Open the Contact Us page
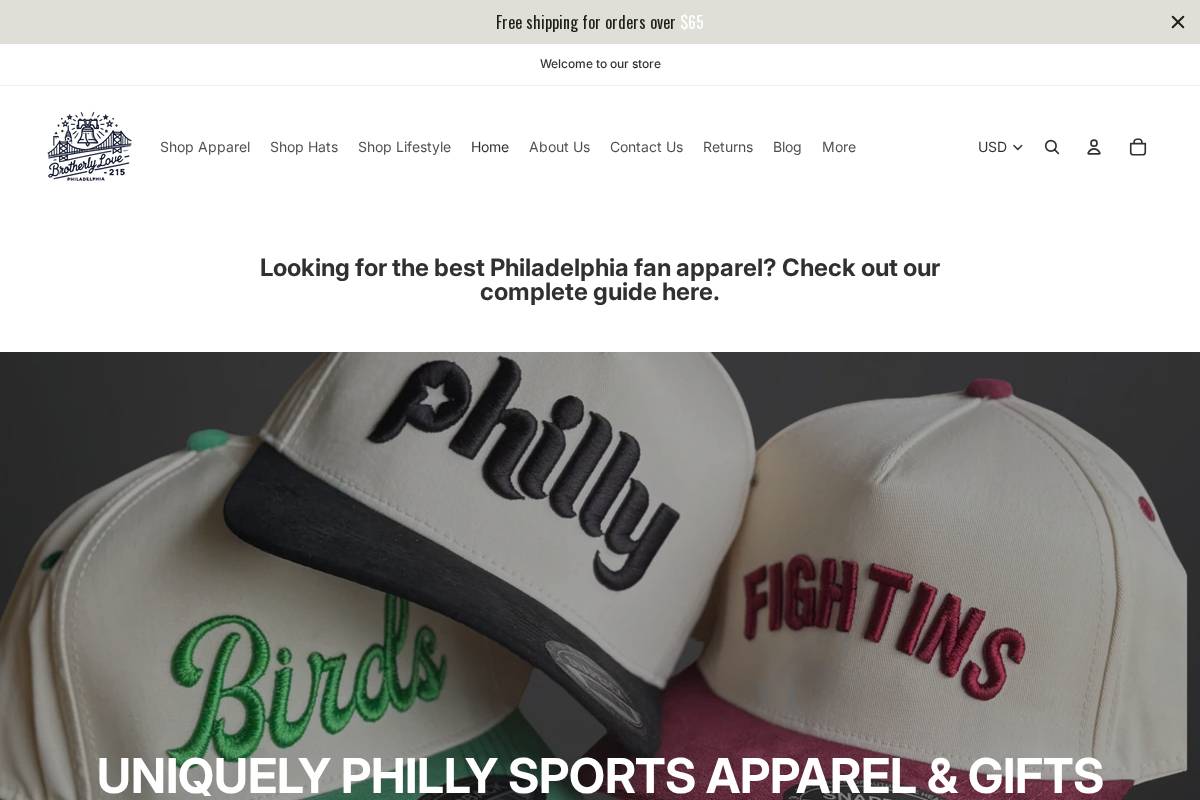The width and height of the screenshot is (1200, 800). 646,147
